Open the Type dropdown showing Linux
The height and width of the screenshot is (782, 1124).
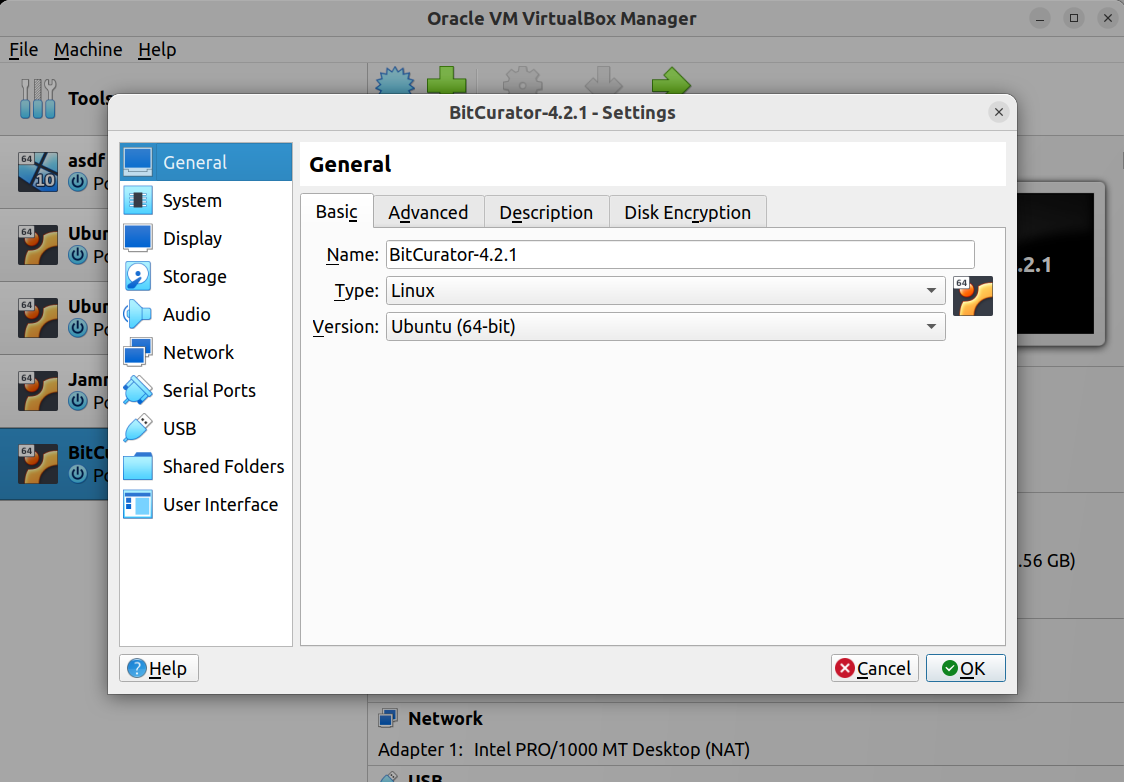click(x=665, y=290)
